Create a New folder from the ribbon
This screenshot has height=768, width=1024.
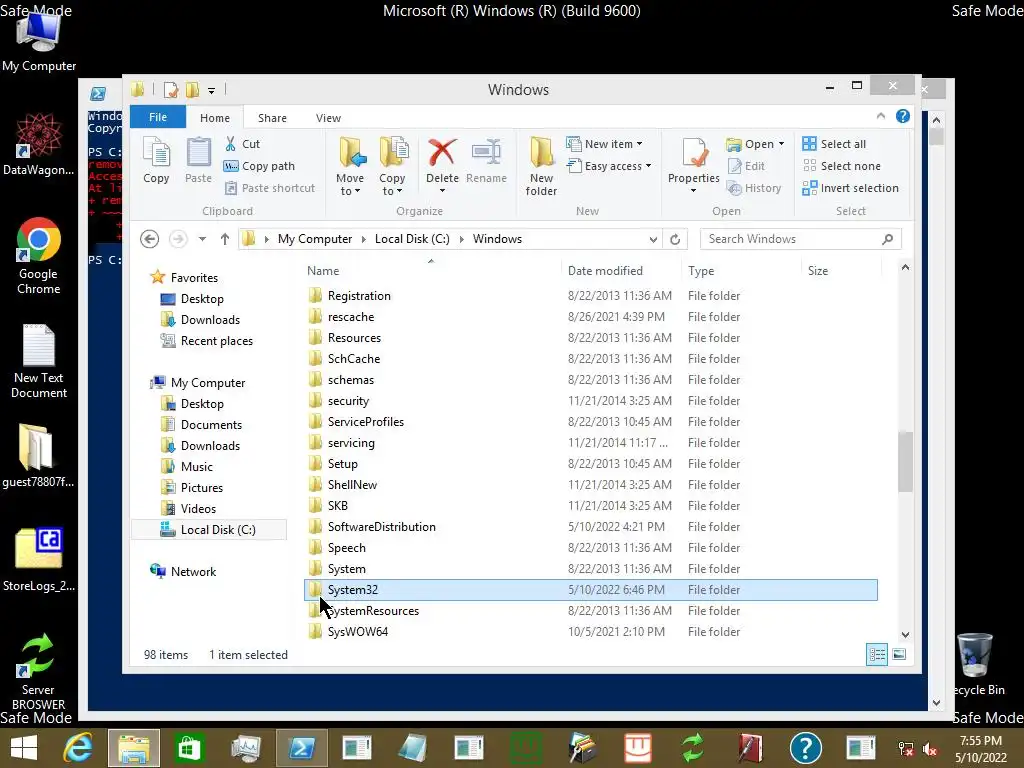coord(541,167)
